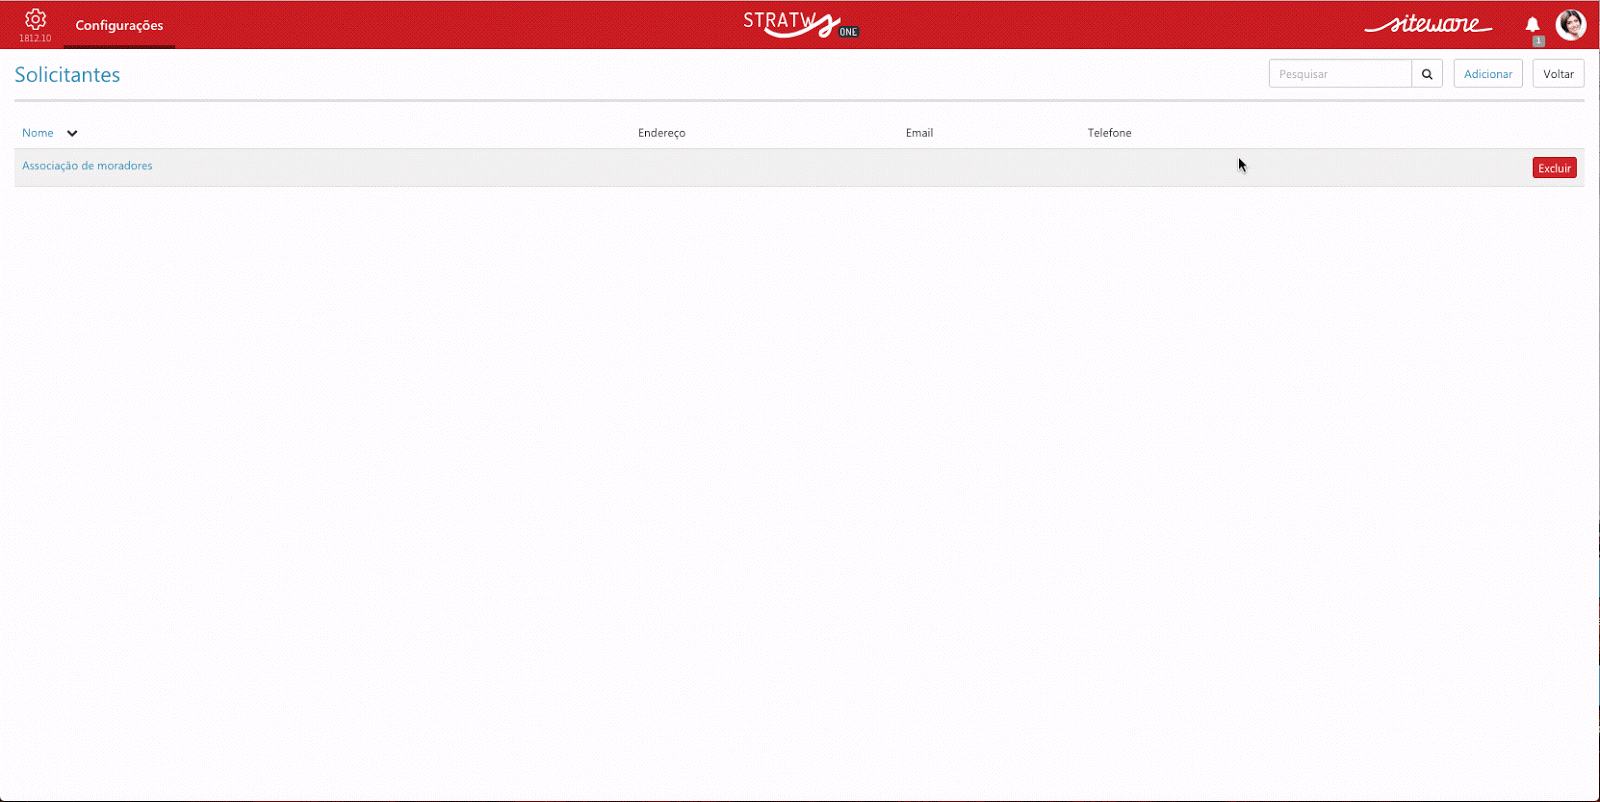Click the Voltar button
The width and height of the screenshot is (1600, 802).
click(x=1558, y=74)
